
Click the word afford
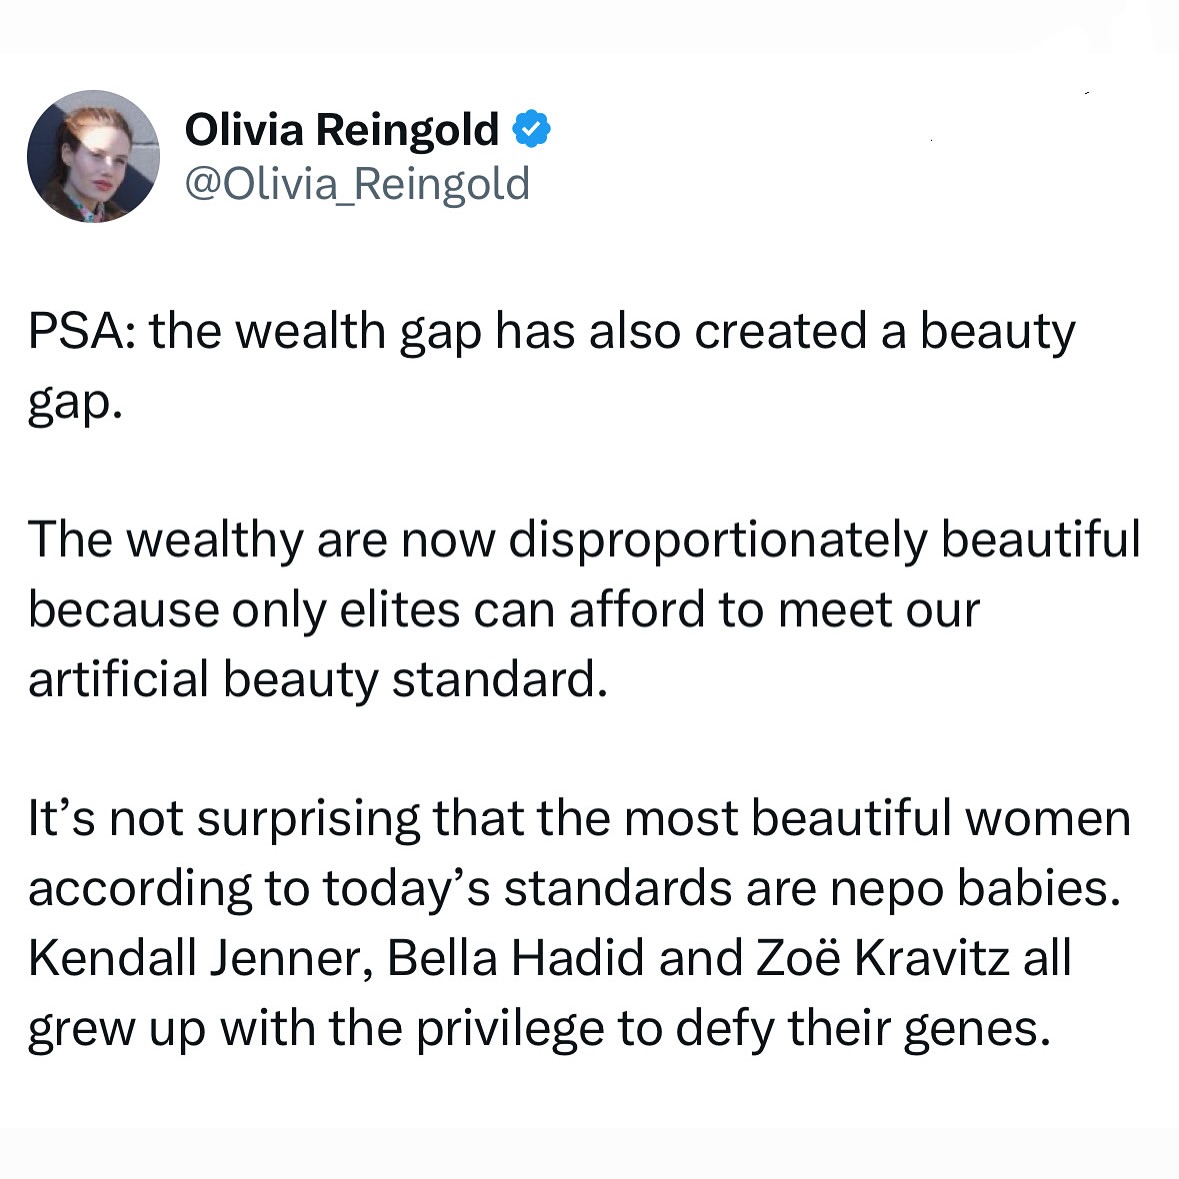point(637,609)
